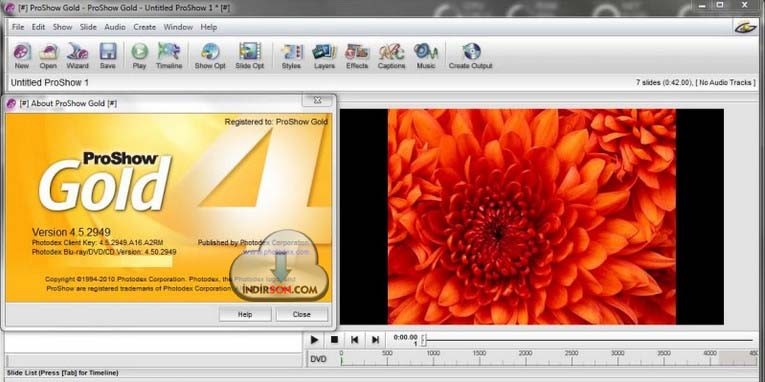
Task: Open the Window menu
Action: [x=178, y=27]
